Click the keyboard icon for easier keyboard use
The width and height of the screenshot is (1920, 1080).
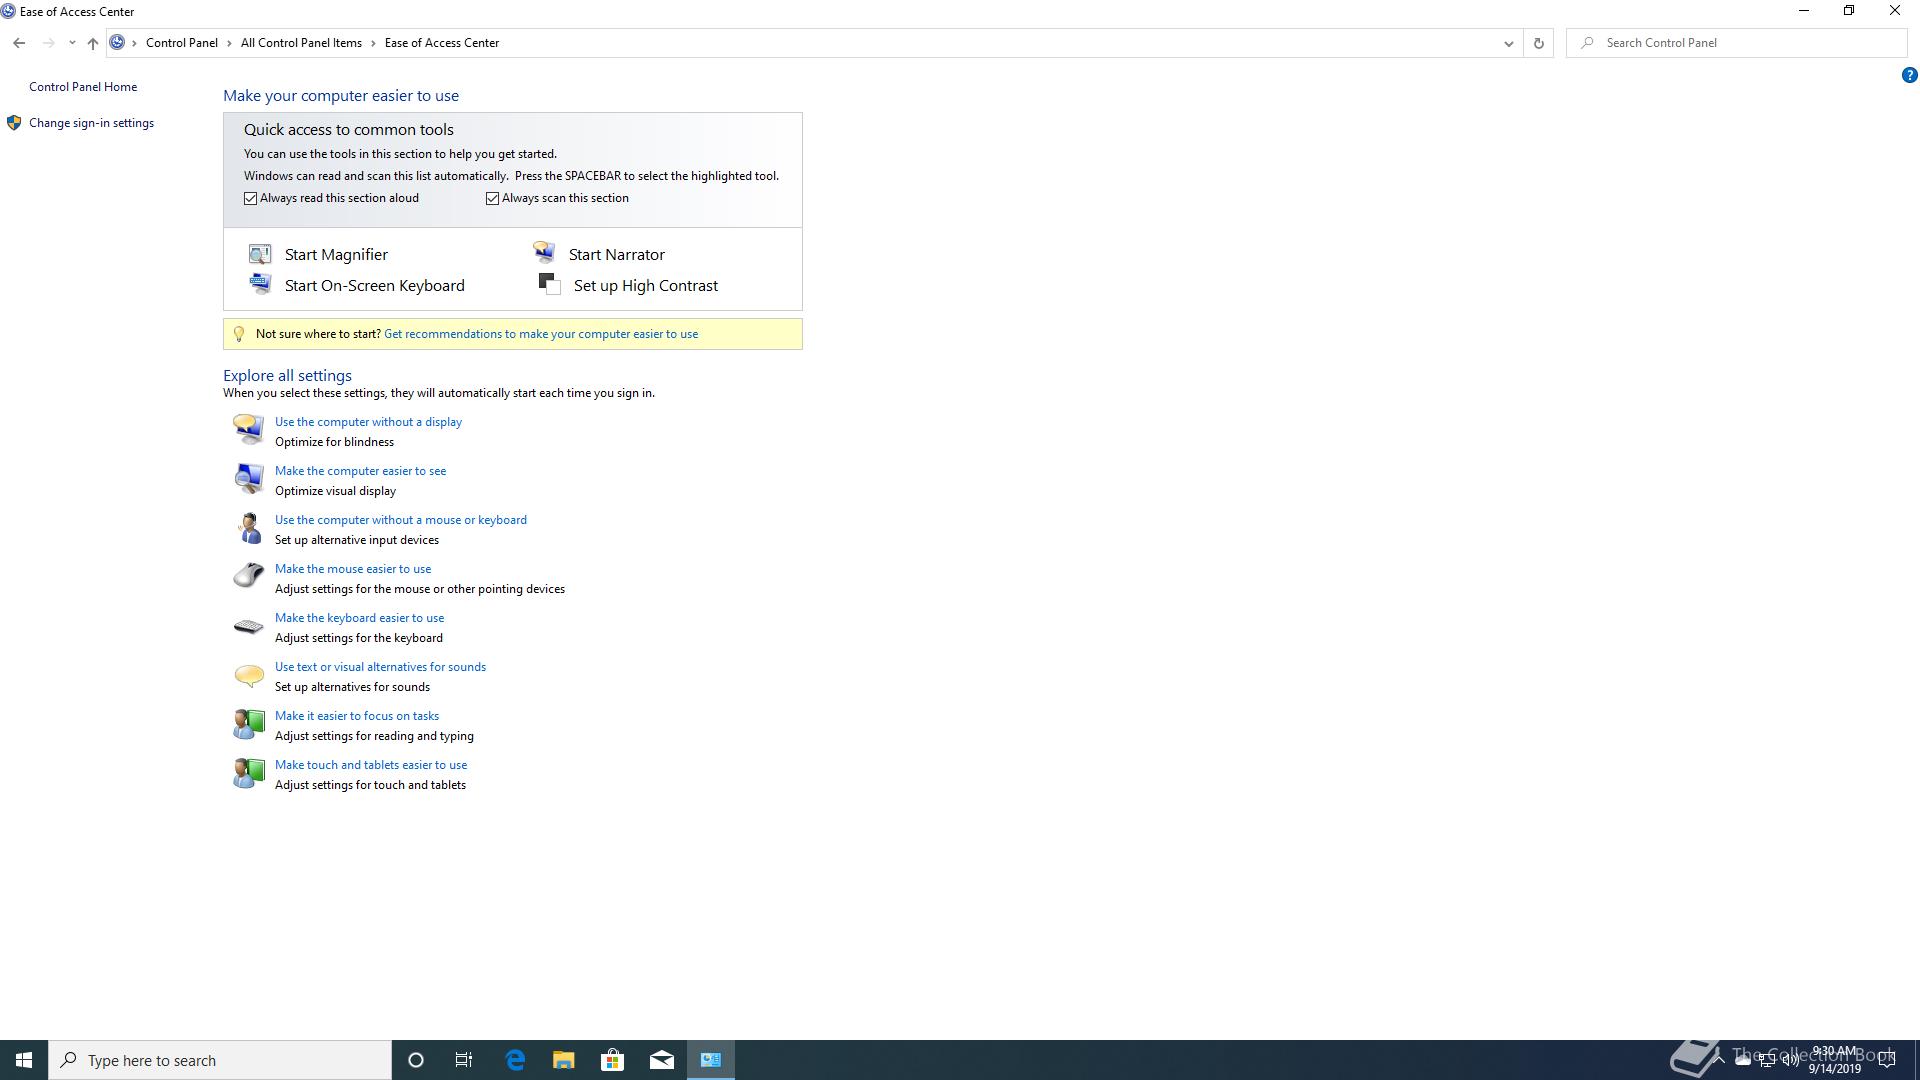[x=248, y=626]
